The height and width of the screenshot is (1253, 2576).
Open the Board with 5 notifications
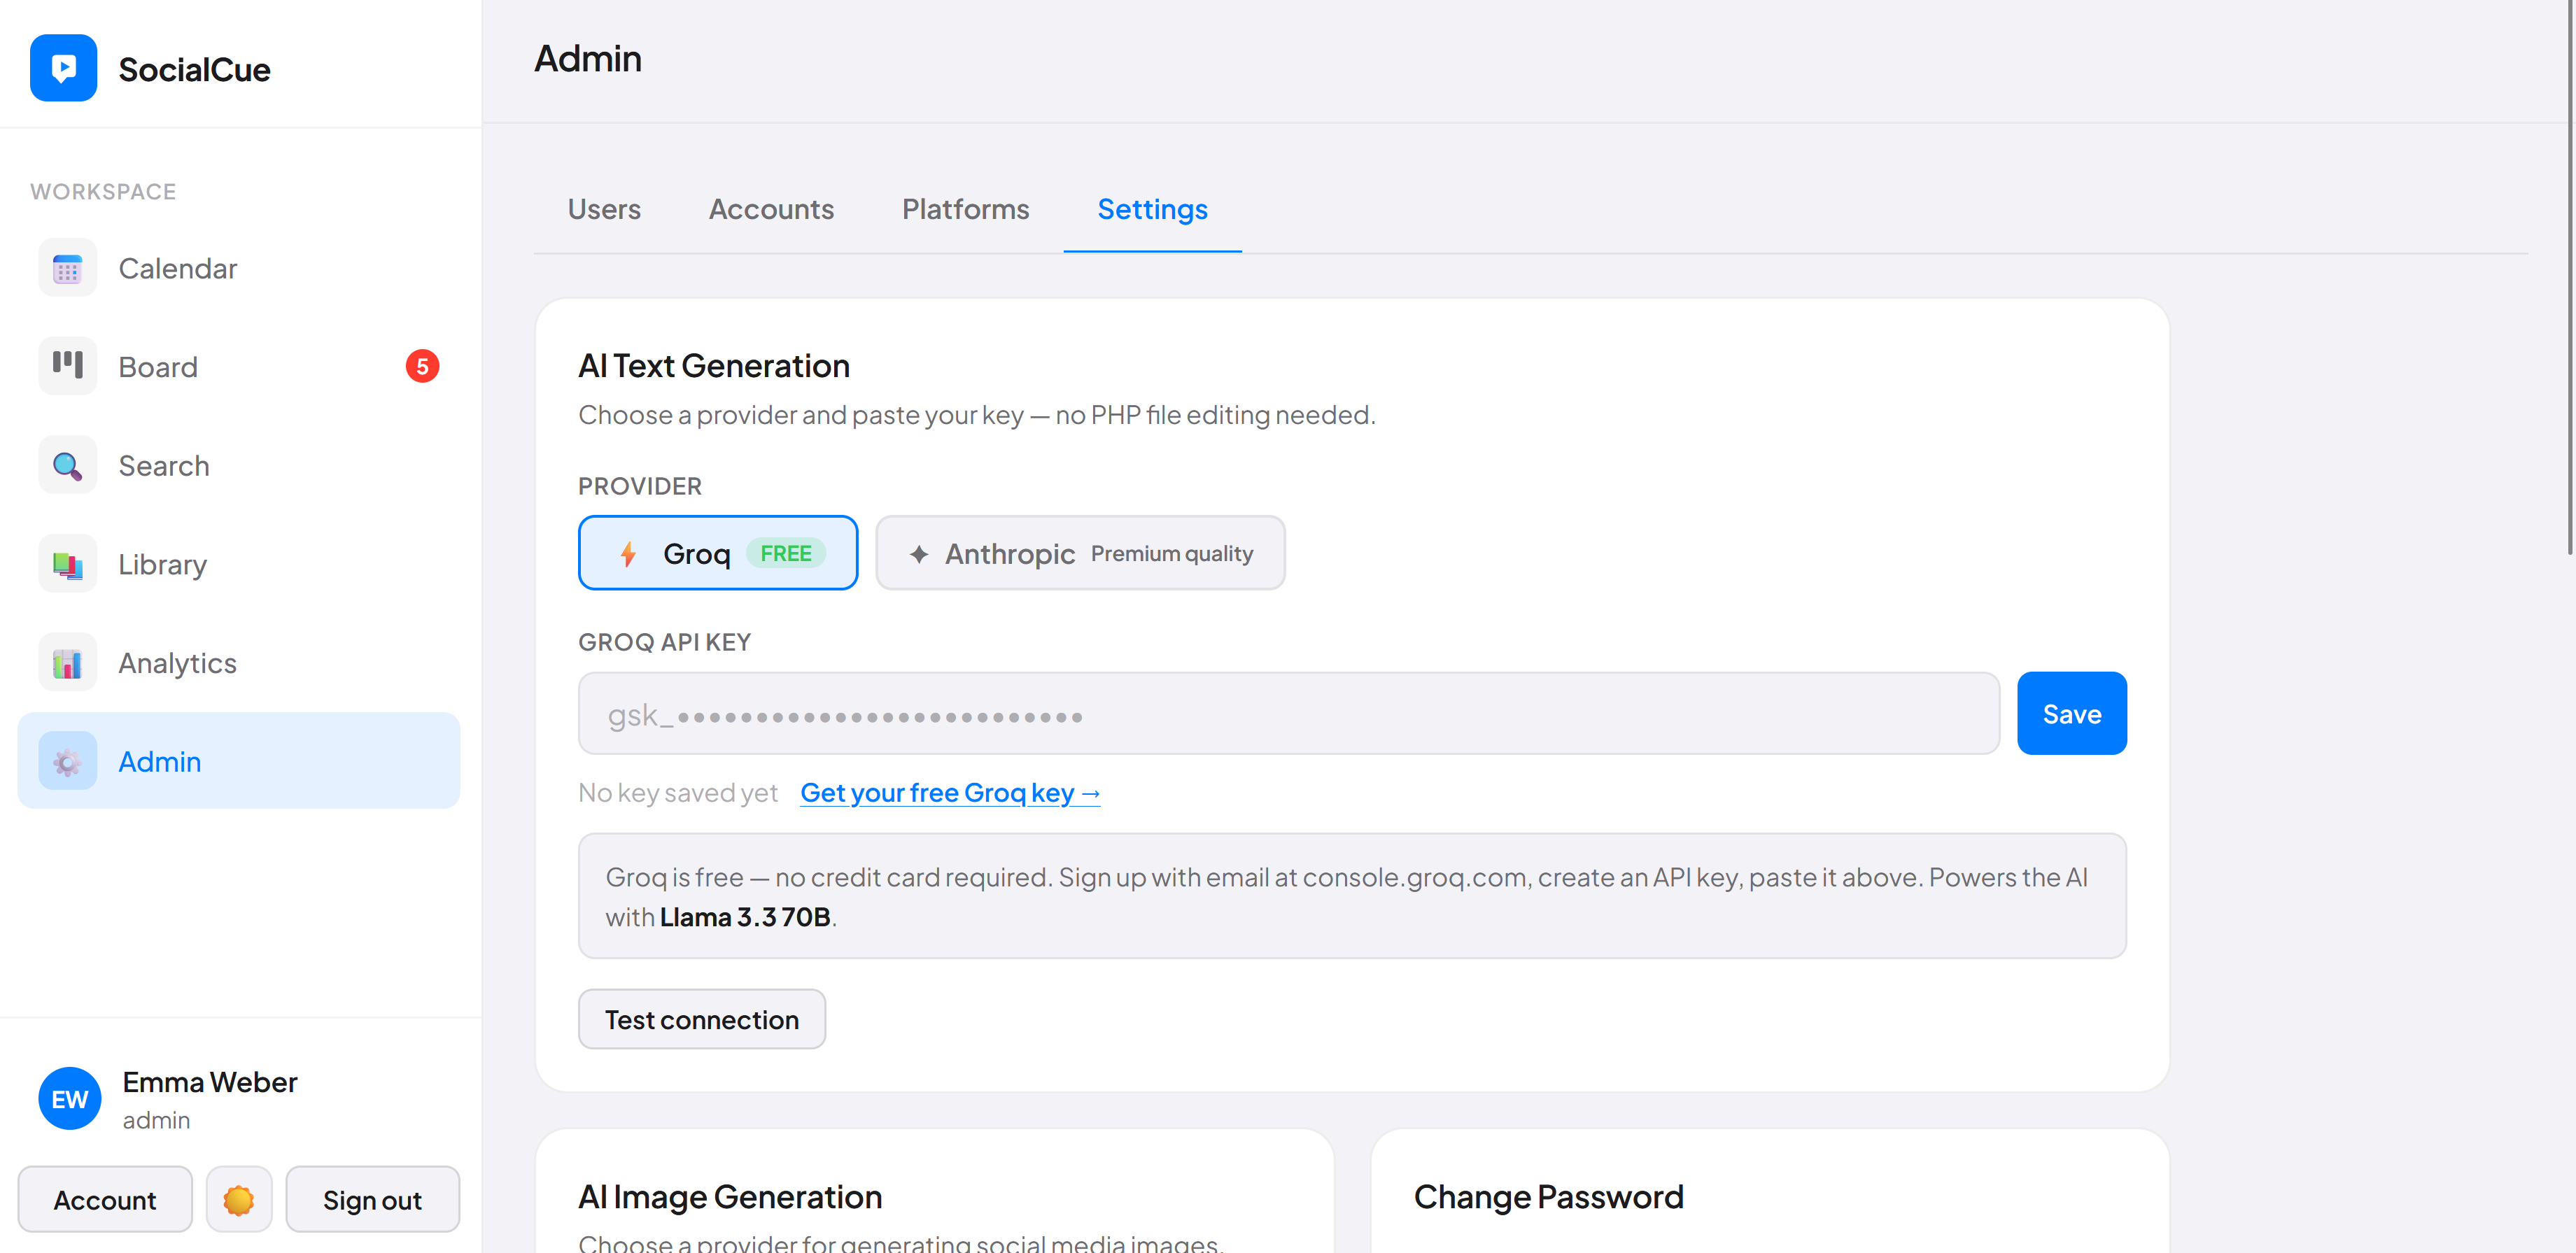tap(158, 366)
